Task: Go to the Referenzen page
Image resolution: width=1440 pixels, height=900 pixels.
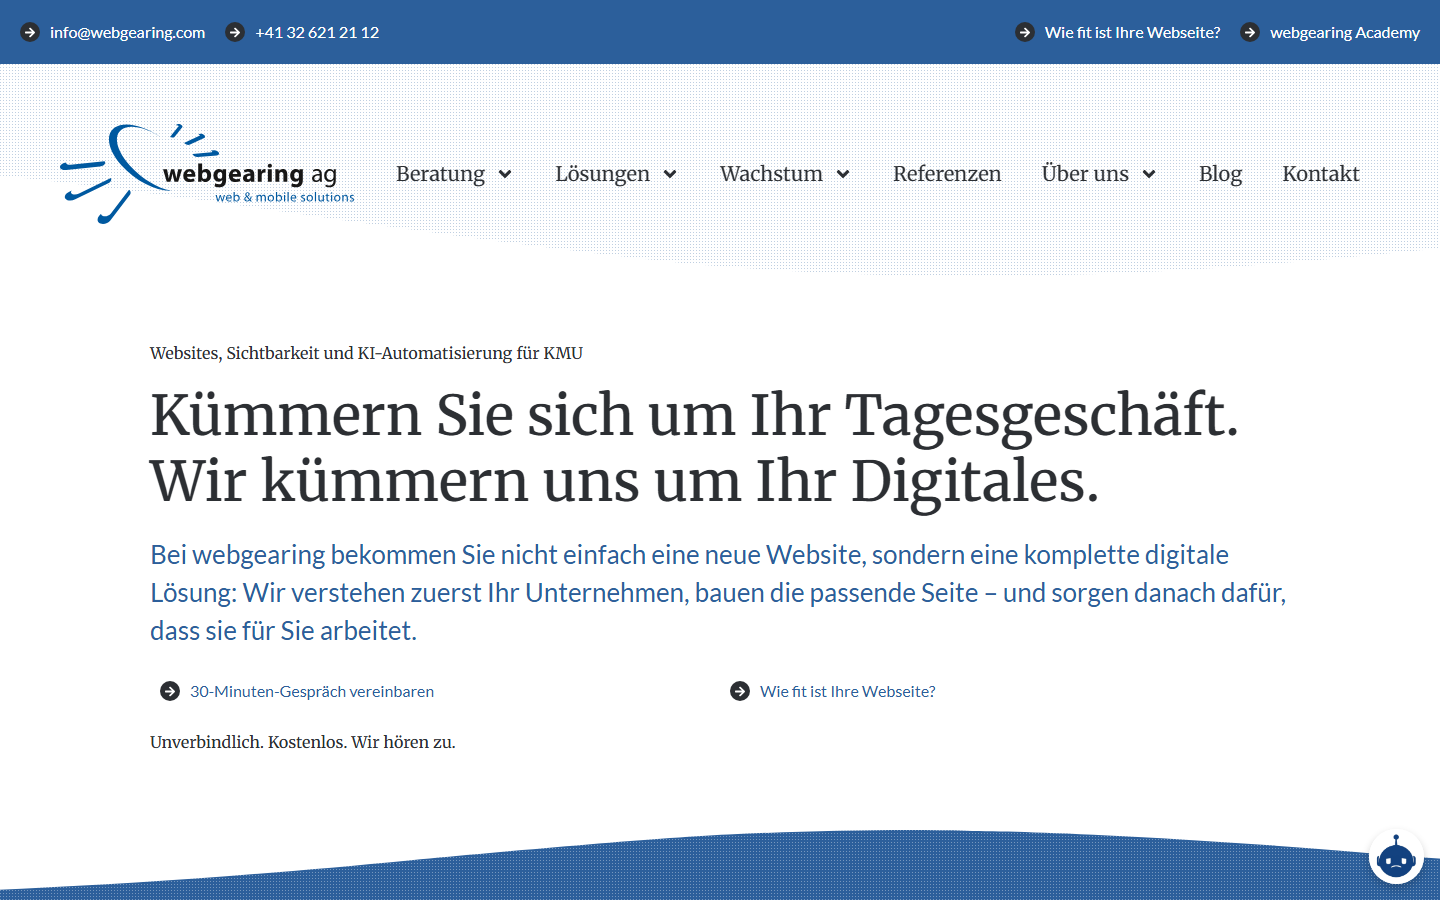Action: point(947,174)
